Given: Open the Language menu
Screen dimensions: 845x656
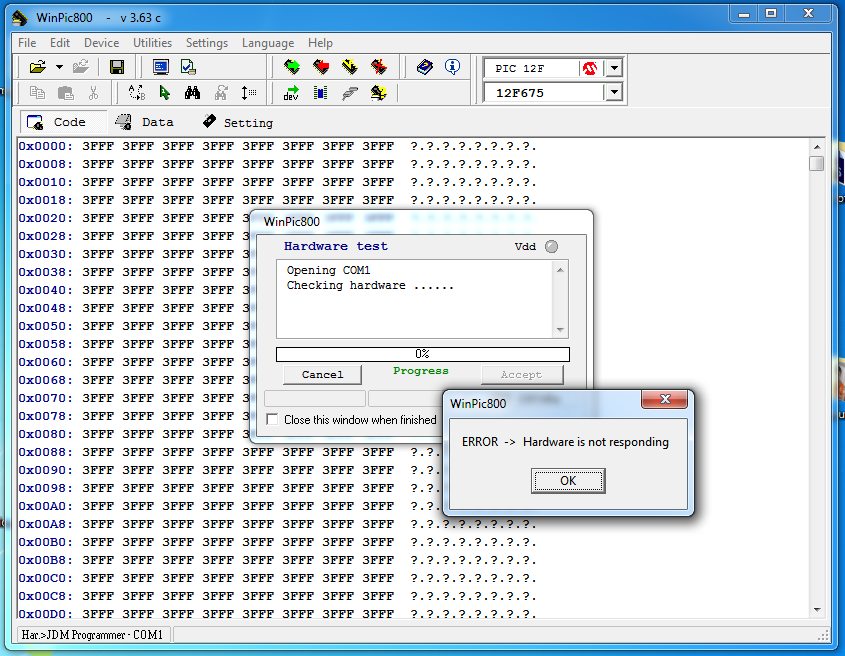Looking at the screenshot, I should pyautogui.click(x=268, y=43).
